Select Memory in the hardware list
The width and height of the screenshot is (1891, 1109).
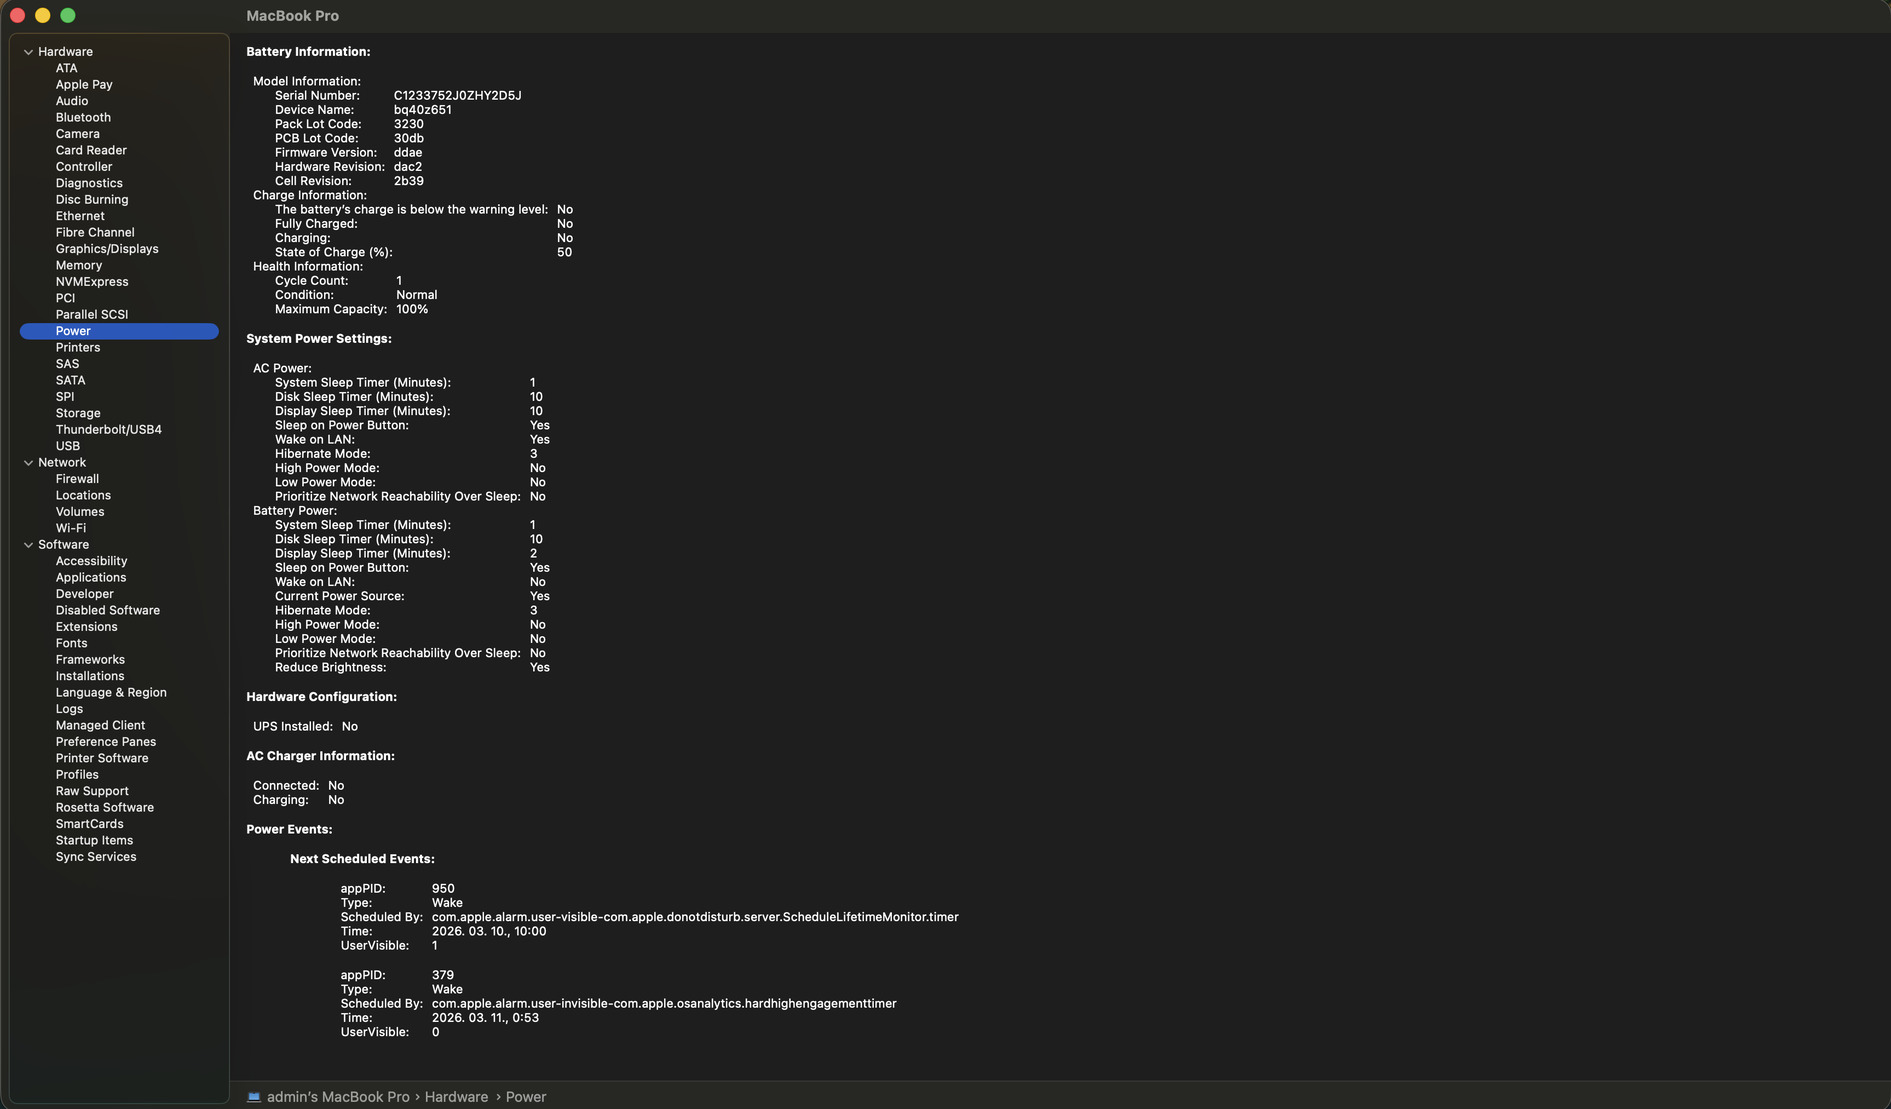pyautogui.click(x=79, y=266)
